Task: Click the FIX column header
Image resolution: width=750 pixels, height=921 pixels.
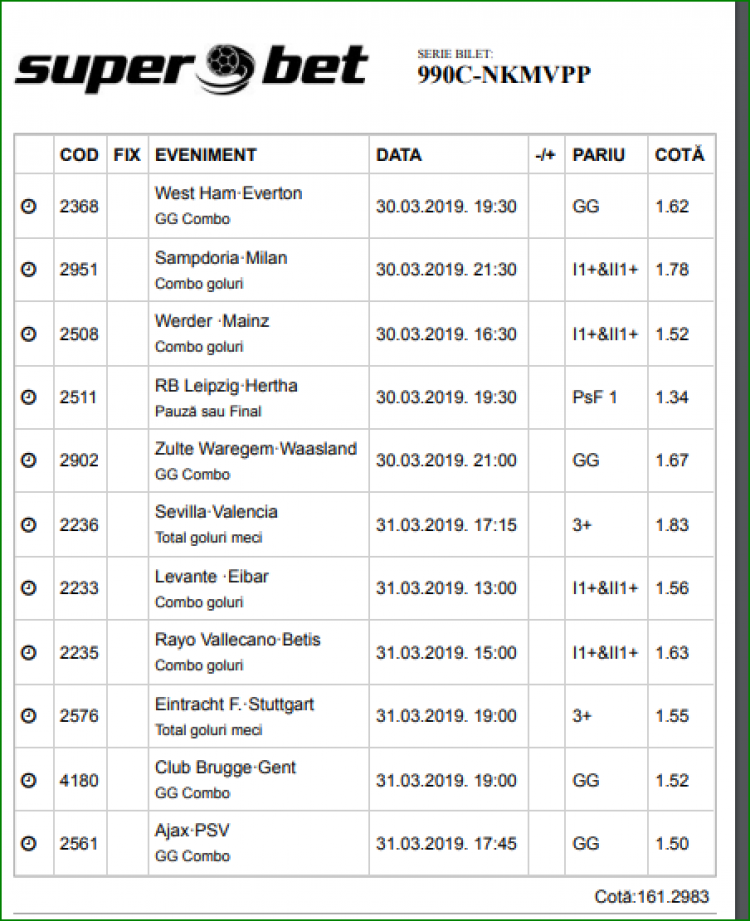Action: pos(127,155)
